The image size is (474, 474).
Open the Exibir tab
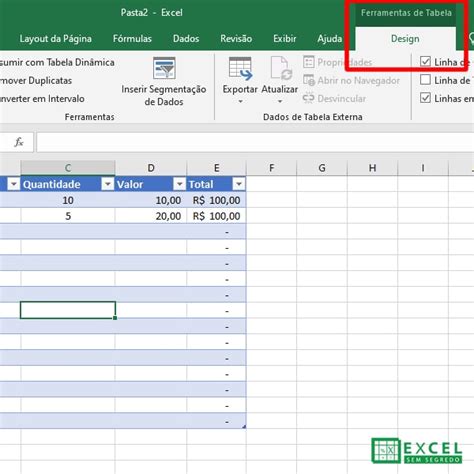coord(285,39)
